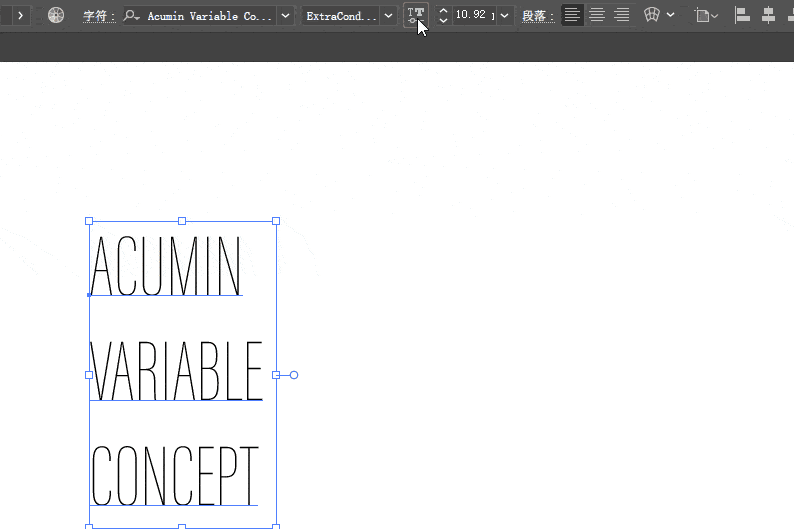Set paragraph alignment to left

pos(572,15)
